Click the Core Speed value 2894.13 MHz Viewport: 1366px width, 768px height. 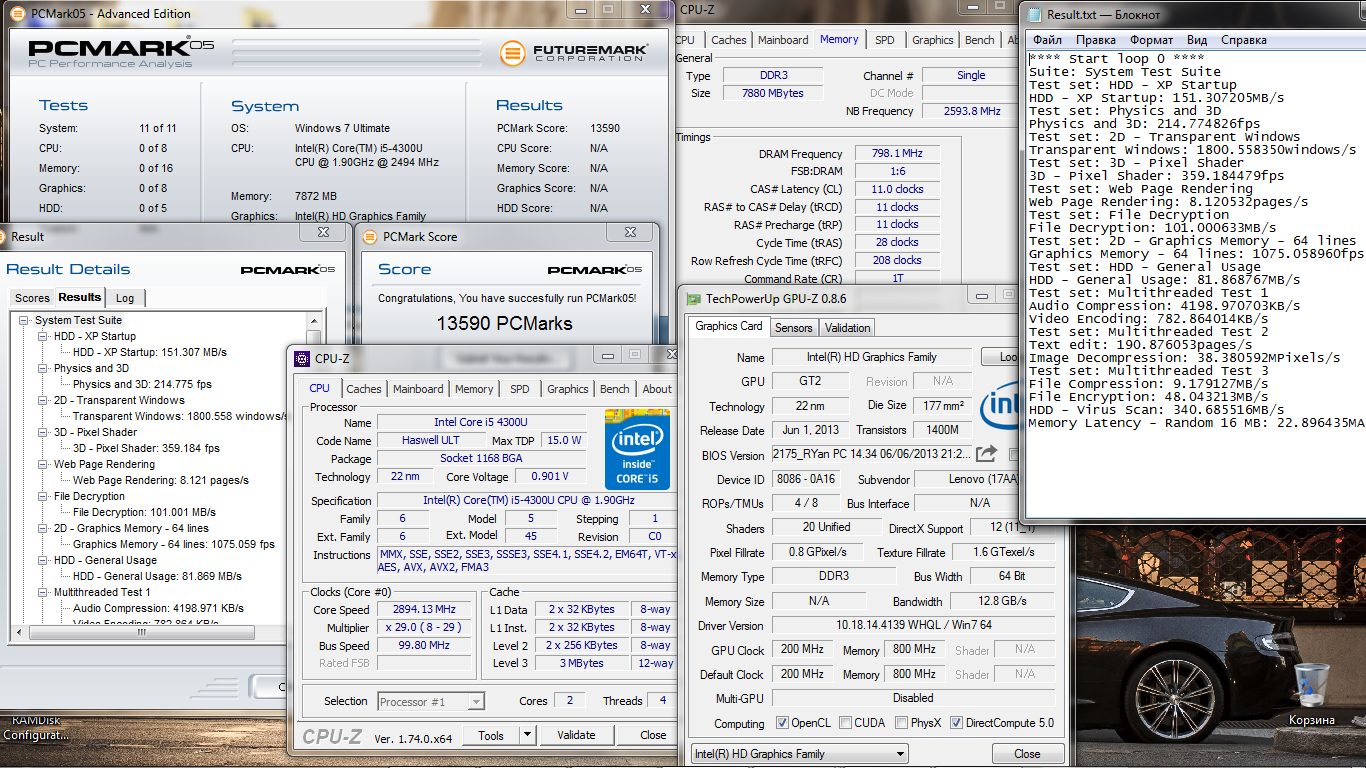point(424,610)
